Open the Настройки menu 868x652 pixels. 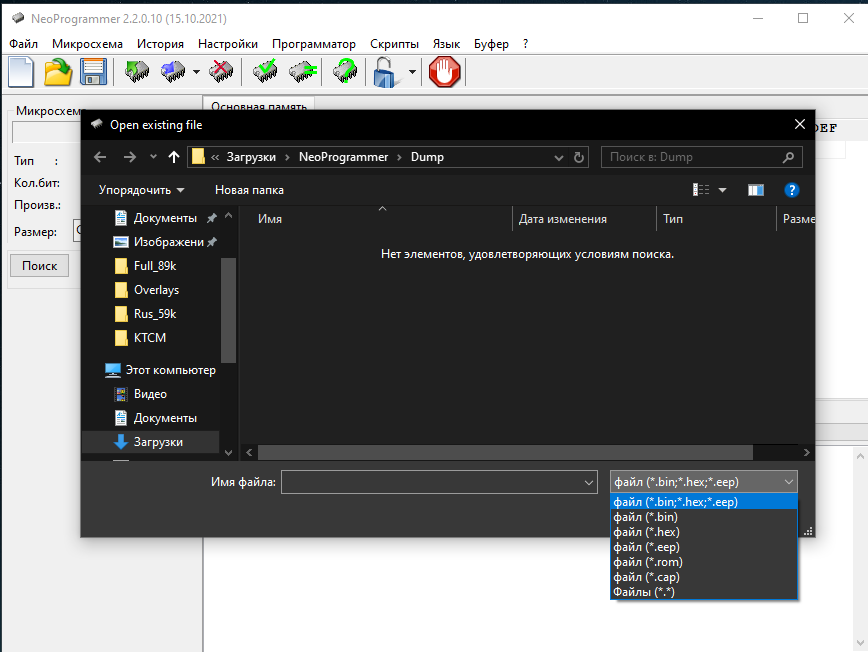coord(228,44)
